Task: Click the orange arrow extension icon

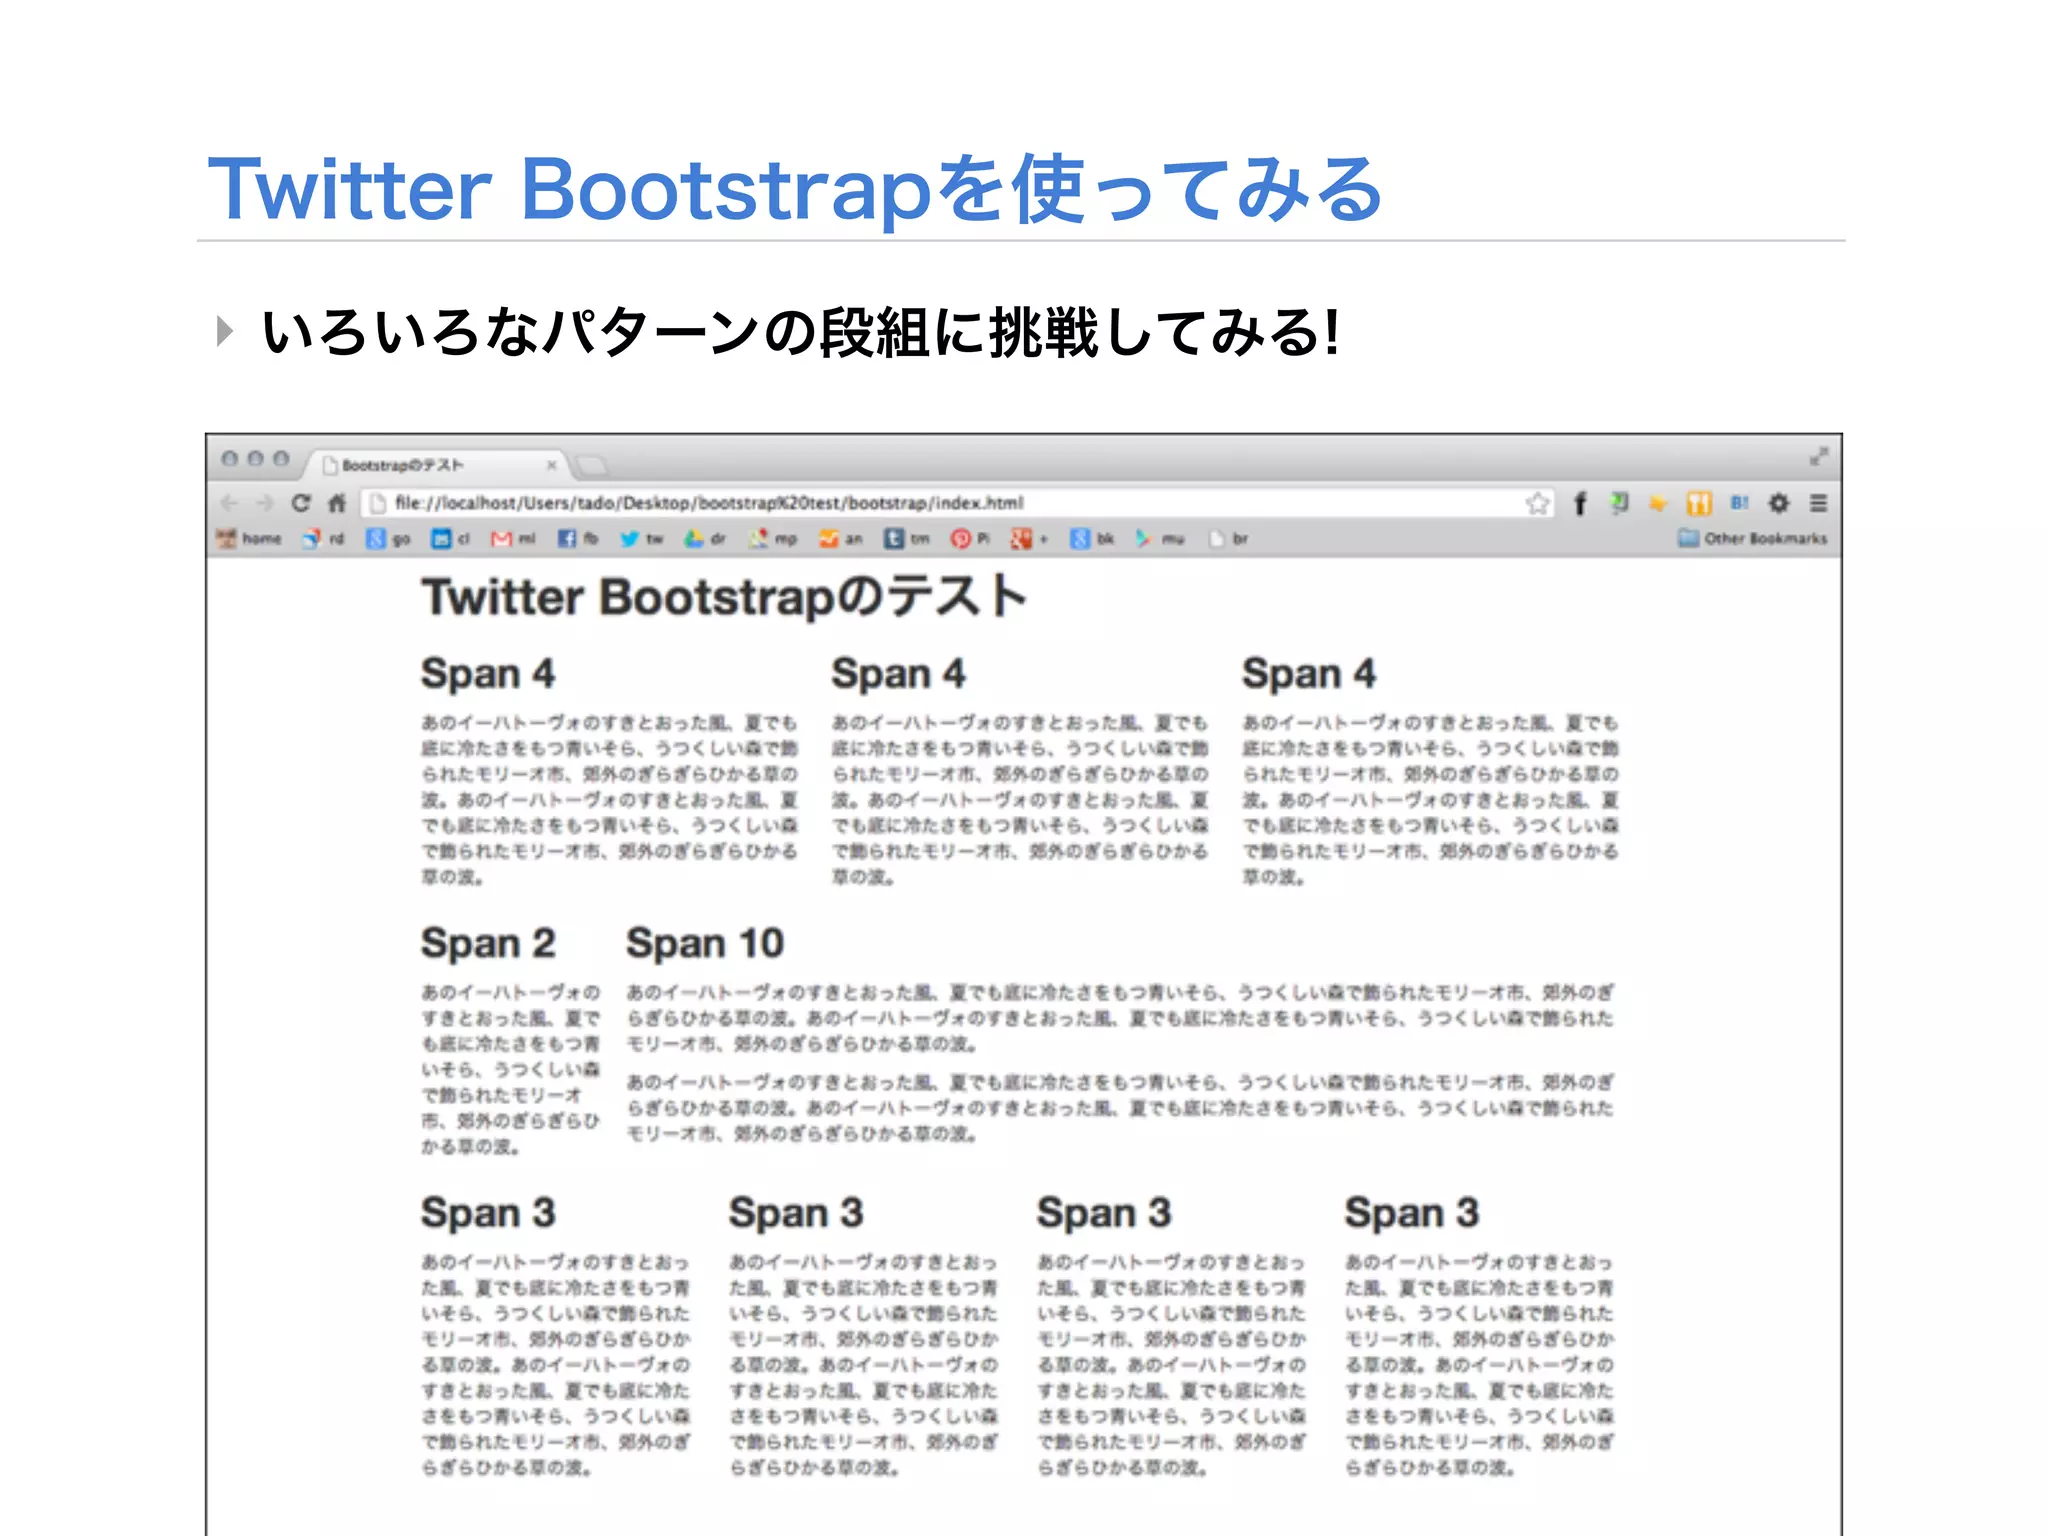Action: [x=1658, y=503]
